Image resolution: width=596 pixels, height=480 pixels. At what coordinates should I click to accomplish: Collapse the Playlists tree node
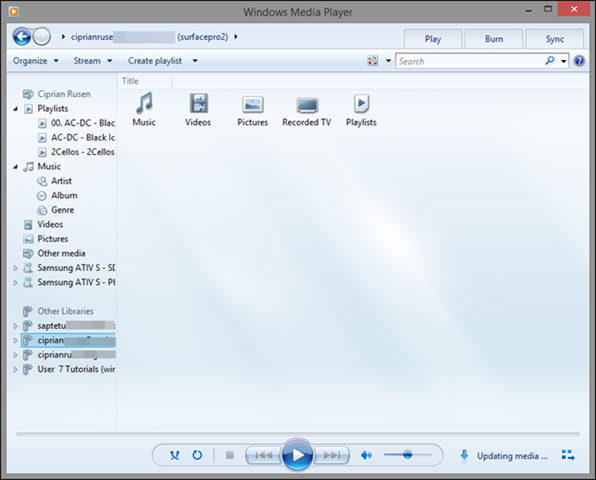[x=15, y=109]
